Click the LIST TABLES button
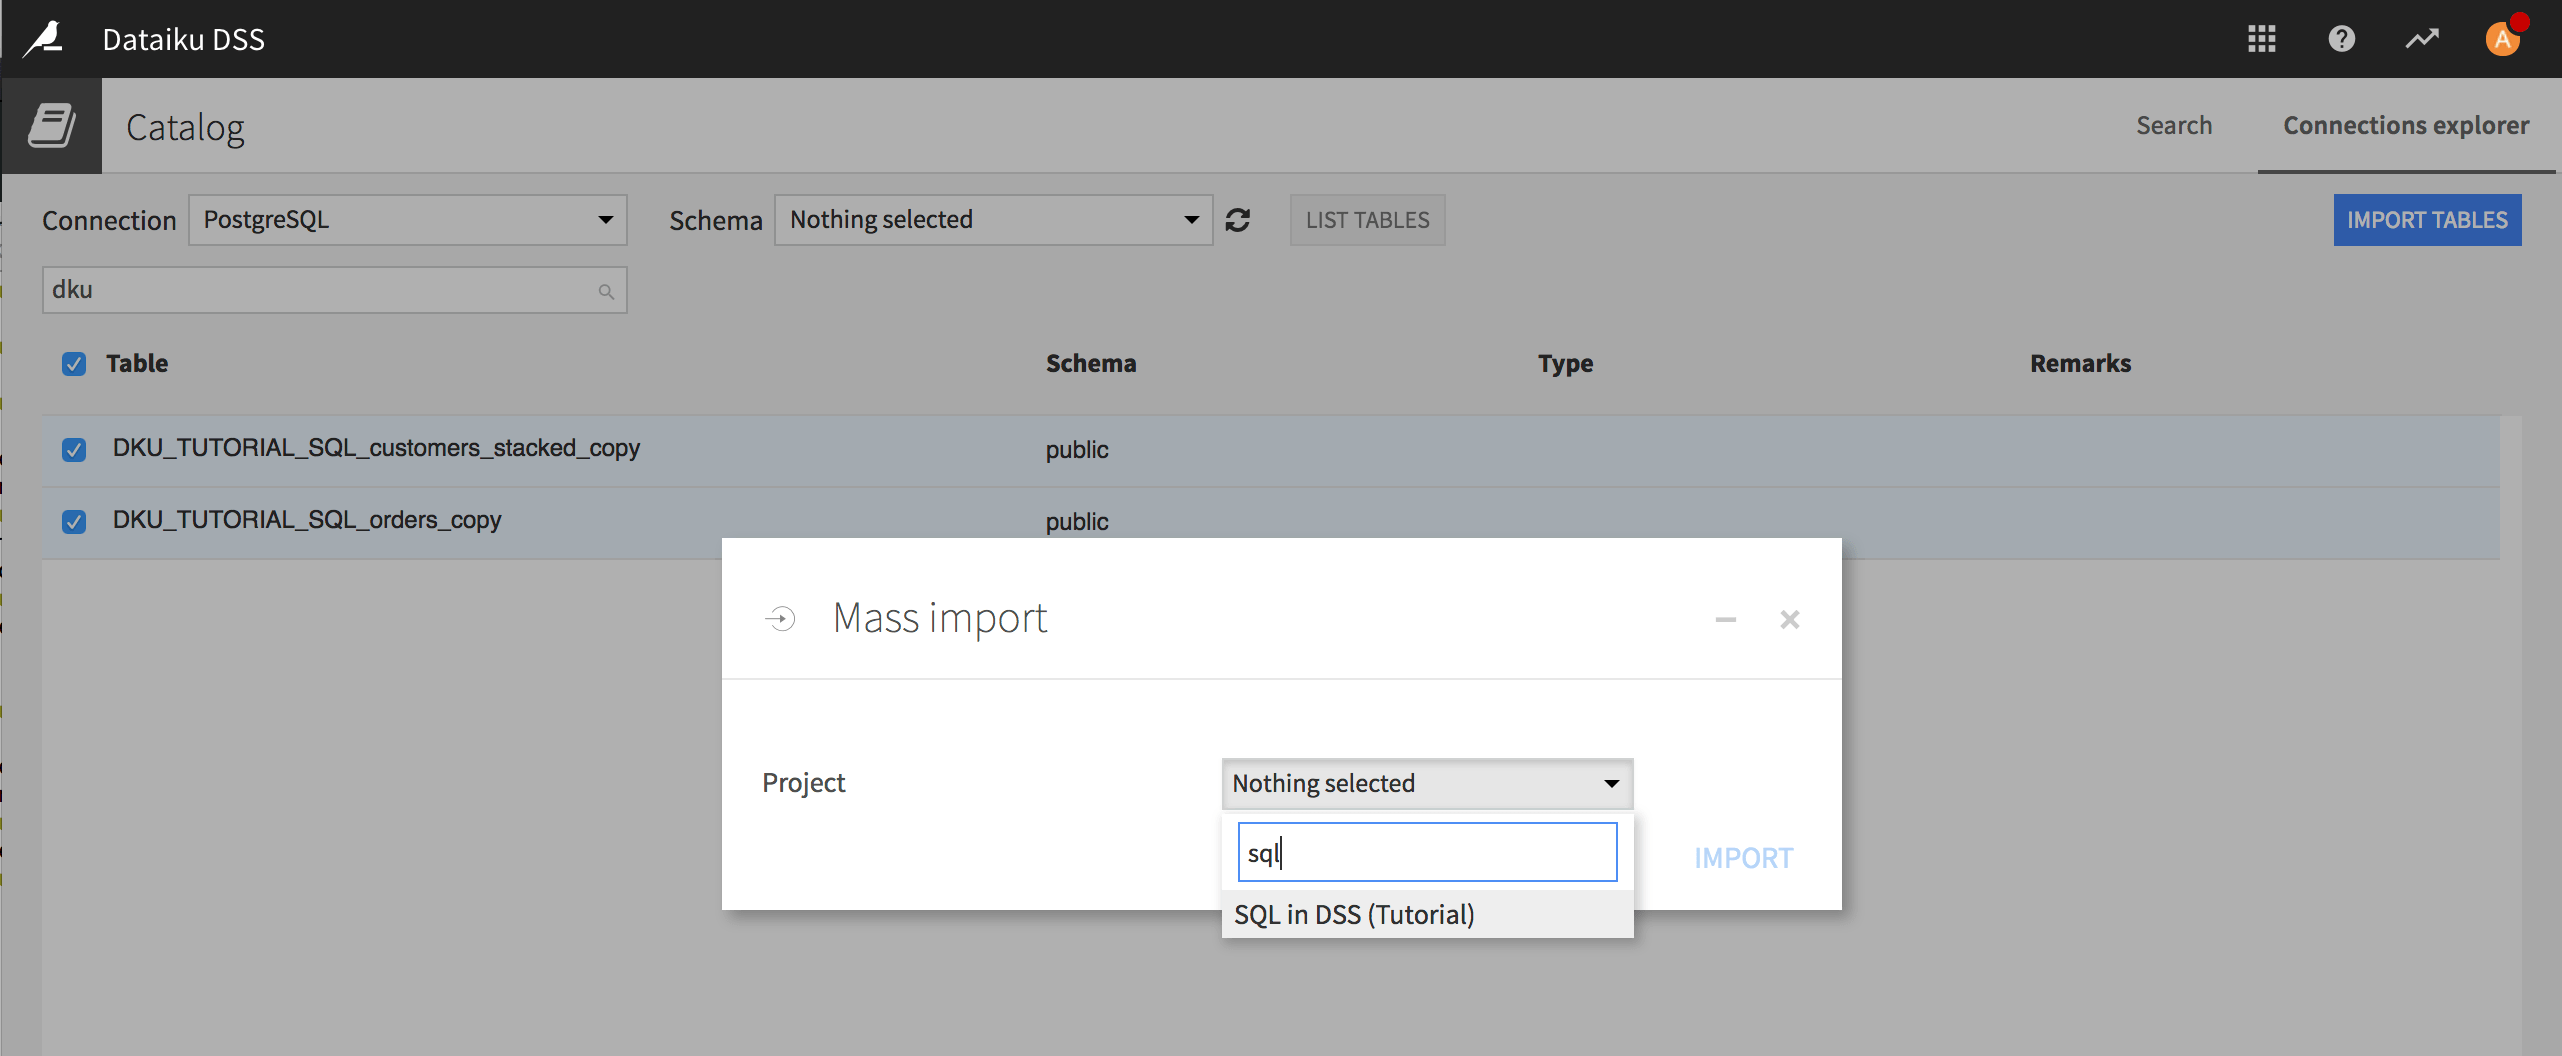The height and width of the screenshot is (1056, 2562). point(1366,220)
